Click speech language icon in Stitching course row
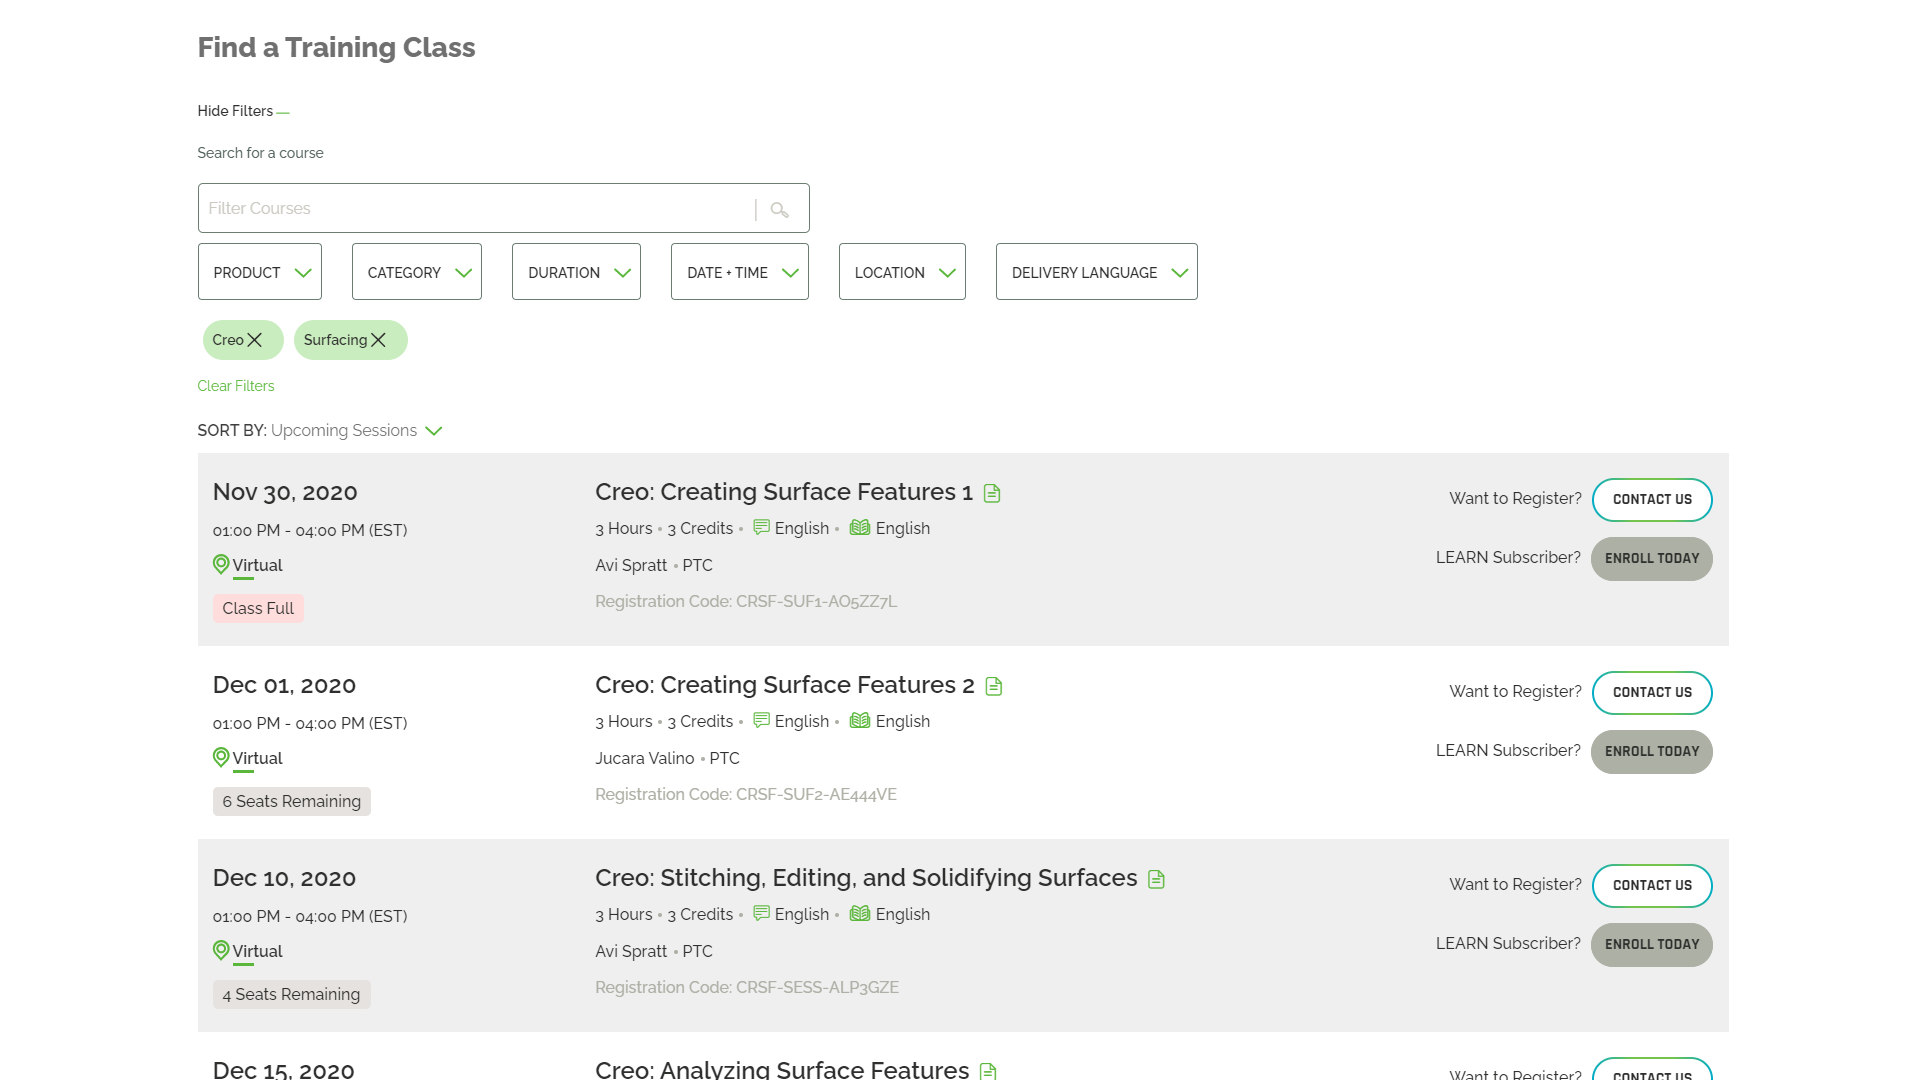This screenshot has height=1080, width=1920. [x=761, y=913]
